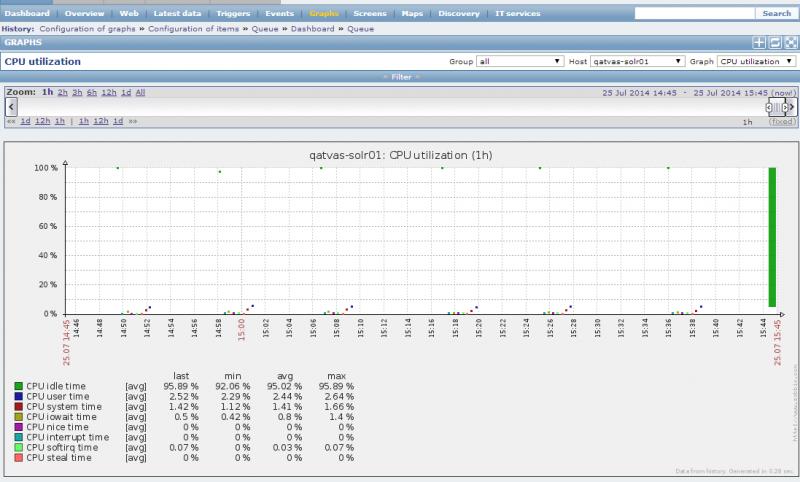Click the red CPU system time swatch

[x=18, y=407]
